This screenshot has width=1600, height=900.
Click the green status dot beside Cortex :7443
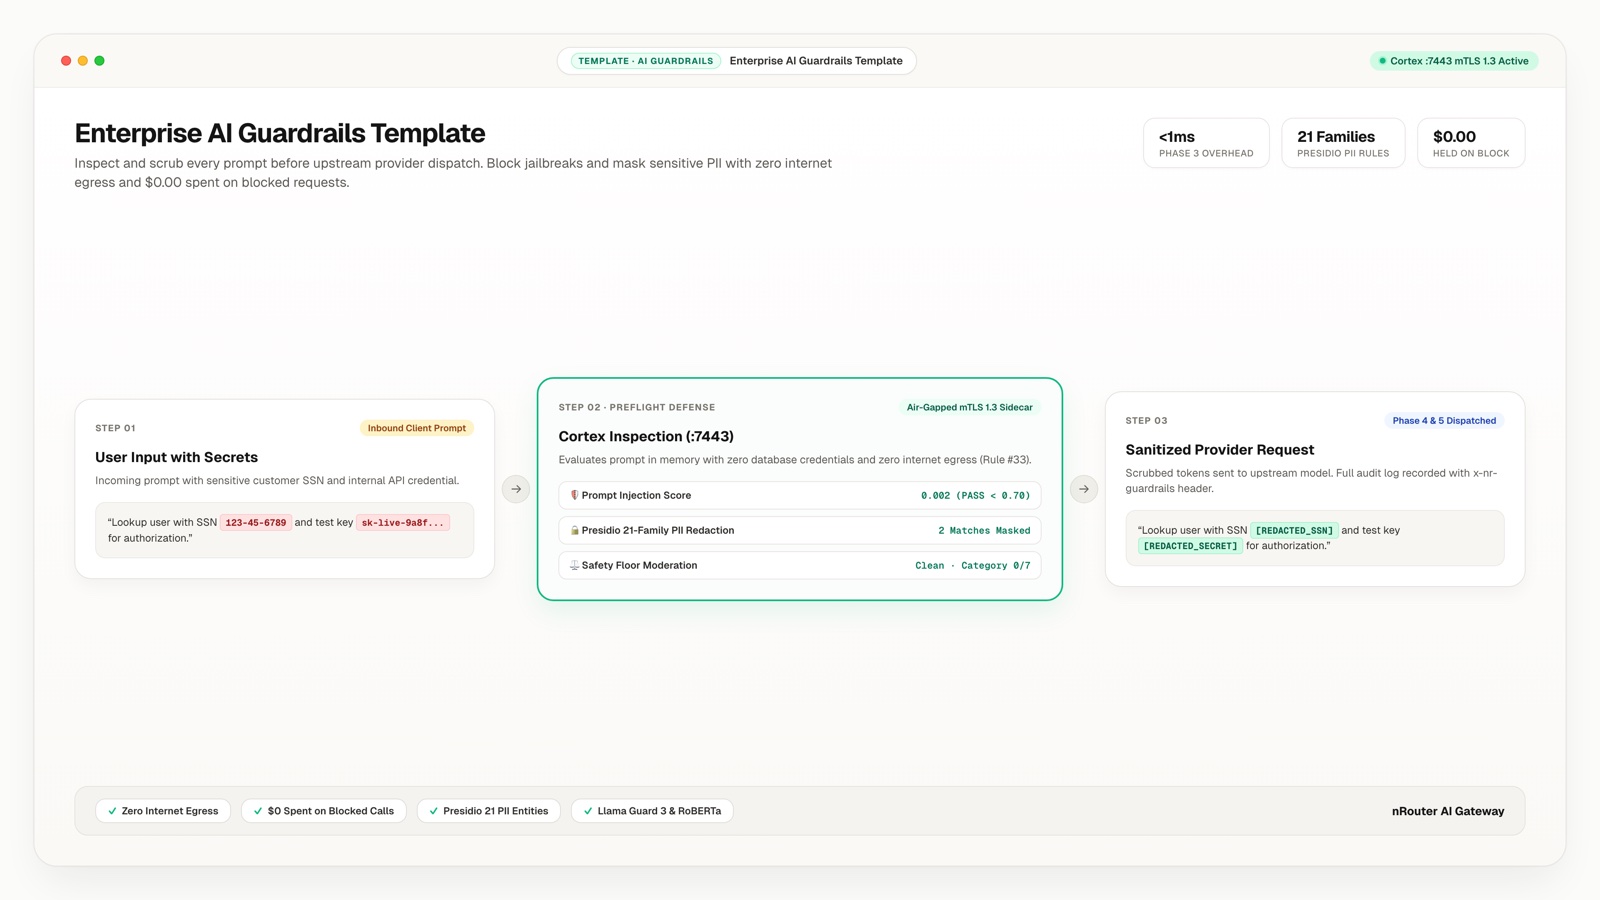click(1382, 61)
